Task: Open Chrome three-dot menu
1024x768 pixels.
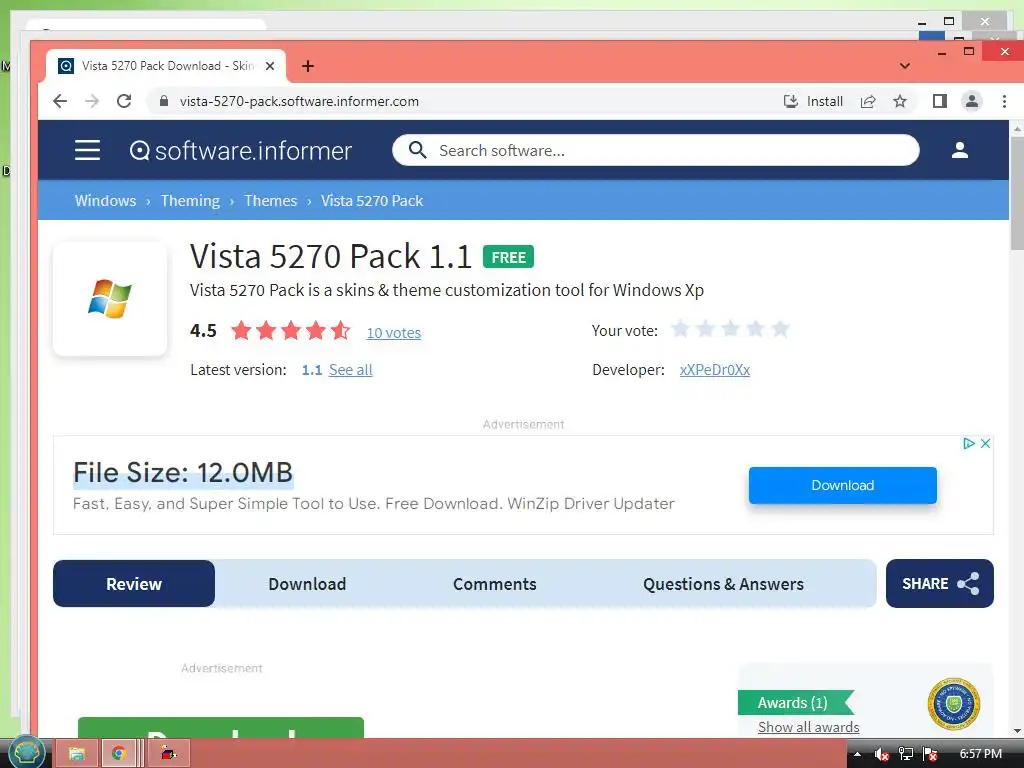Action: tap(1004, 101)
